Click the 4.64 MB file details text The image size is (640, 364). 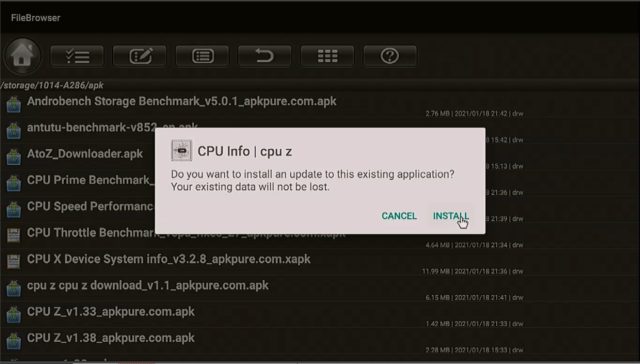[x=474, y=245]
